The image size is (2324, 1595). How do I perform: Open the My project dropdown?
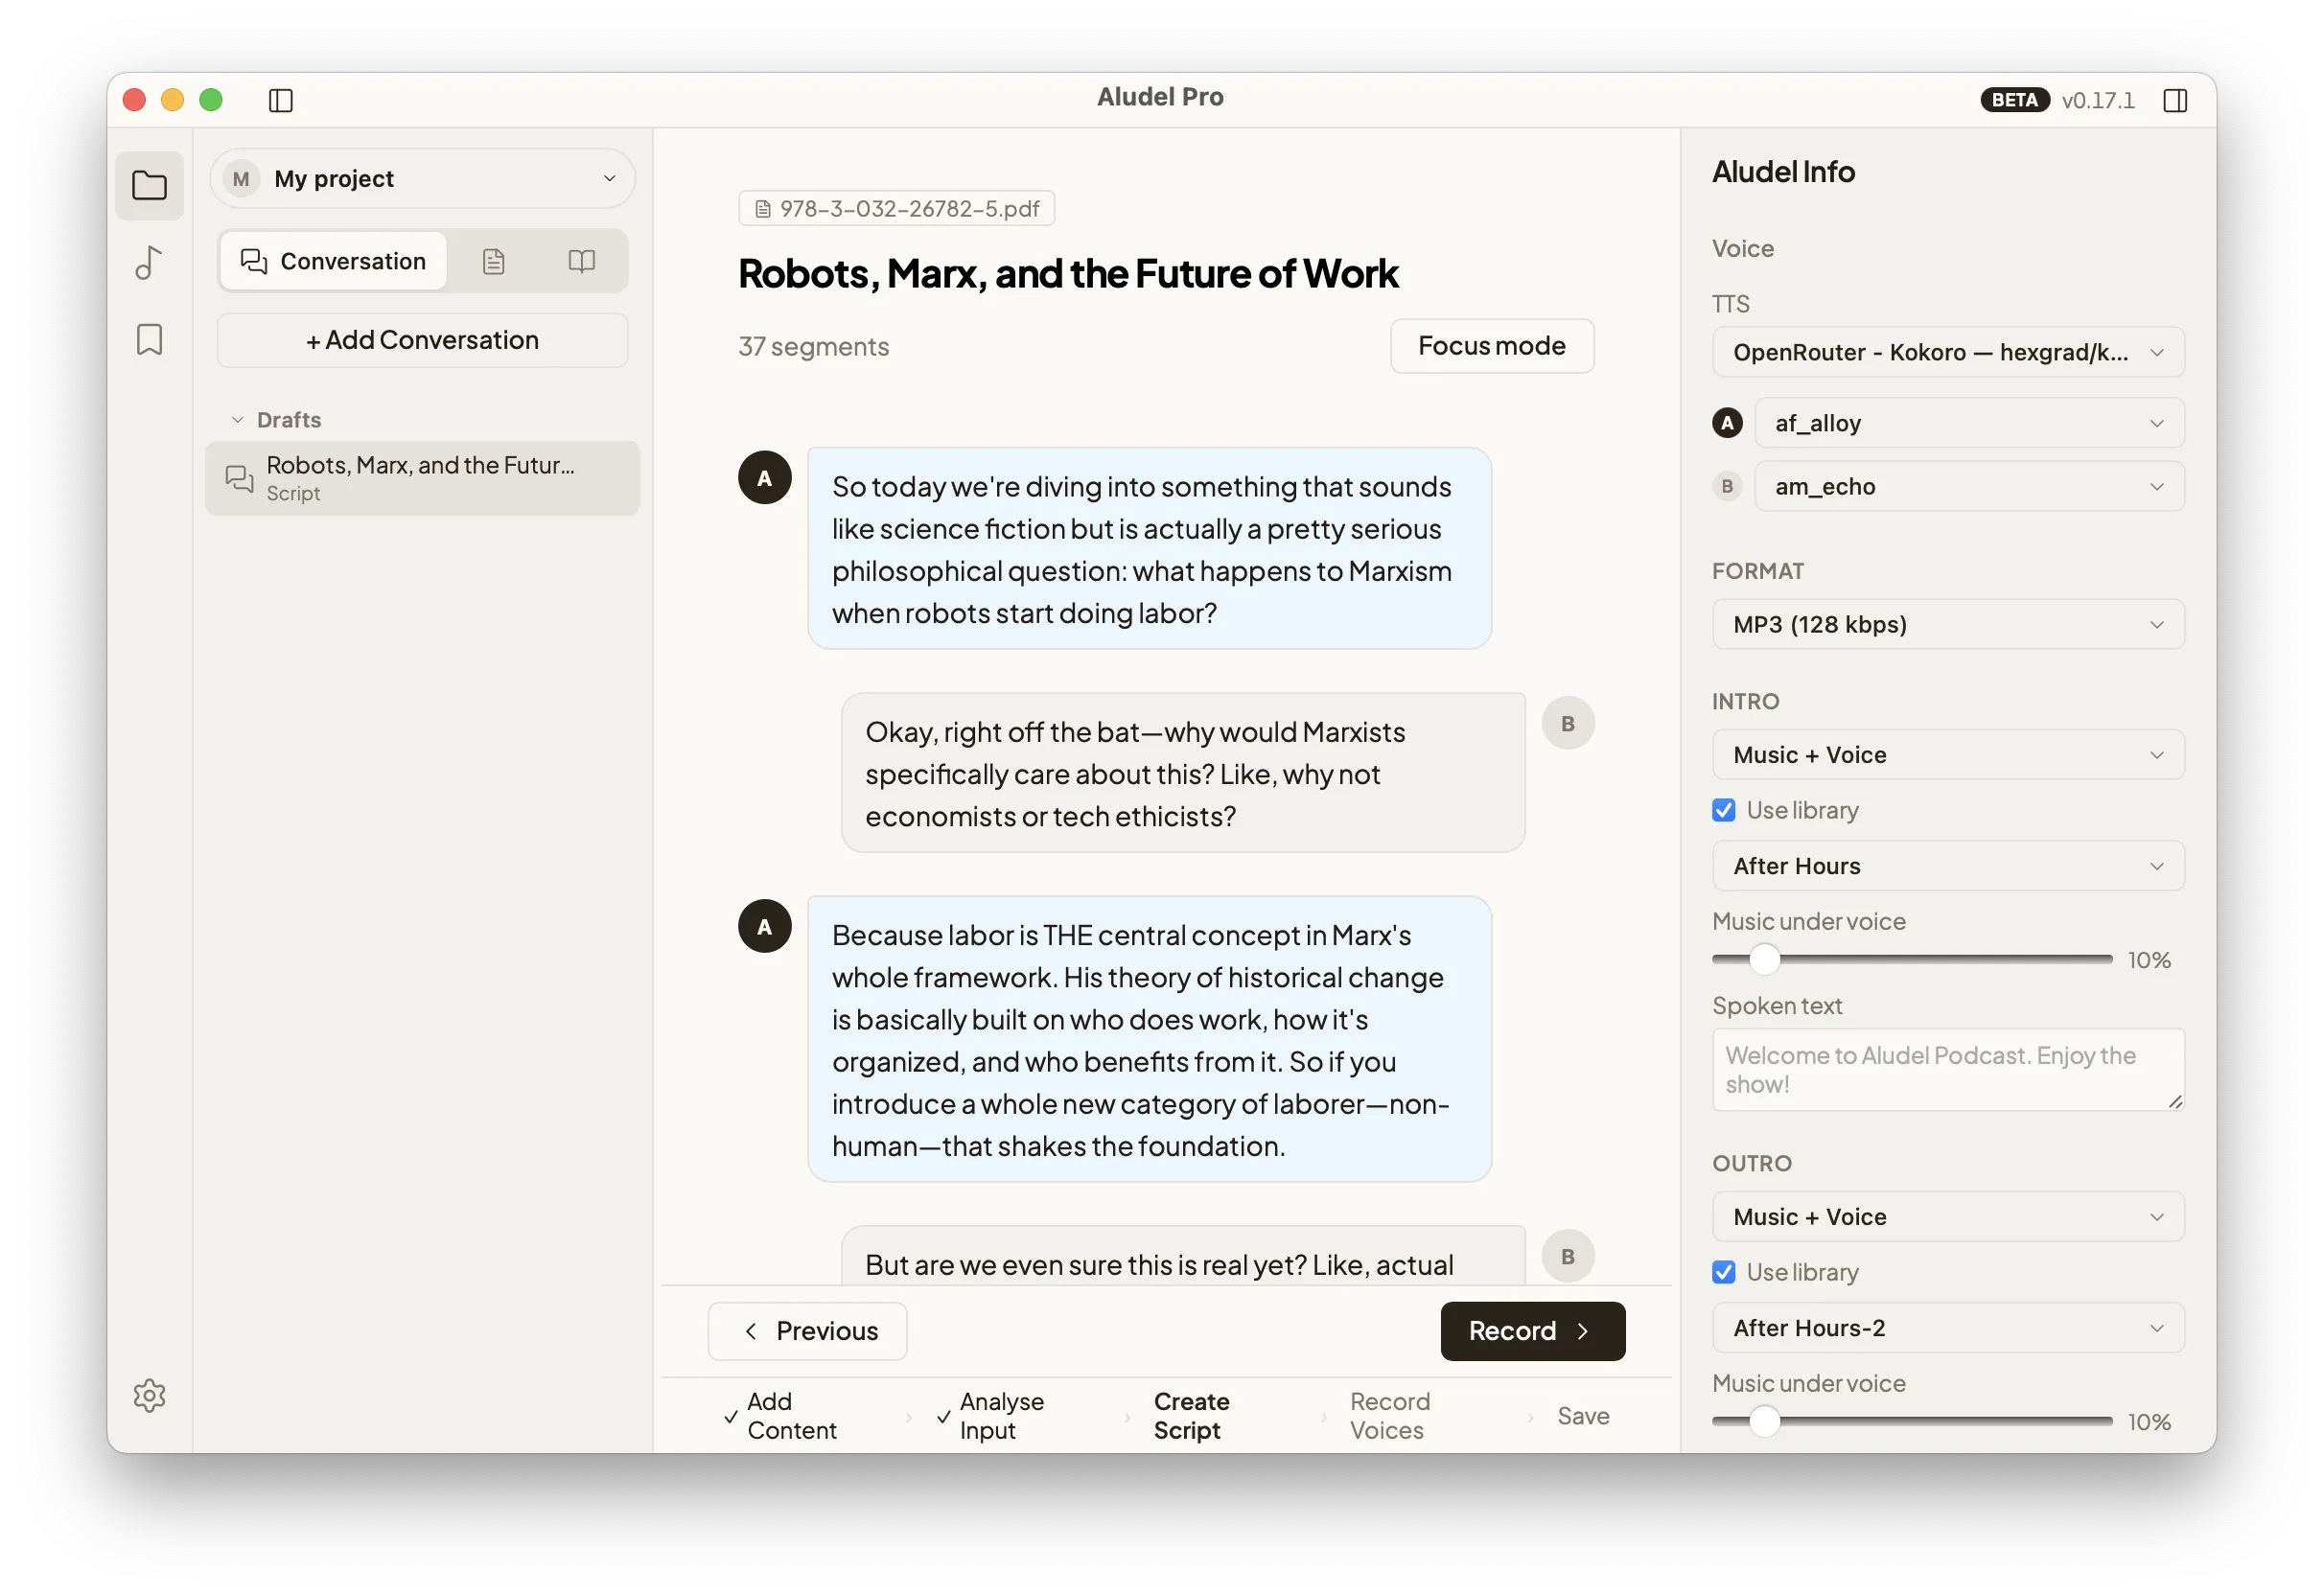(422, 179)
